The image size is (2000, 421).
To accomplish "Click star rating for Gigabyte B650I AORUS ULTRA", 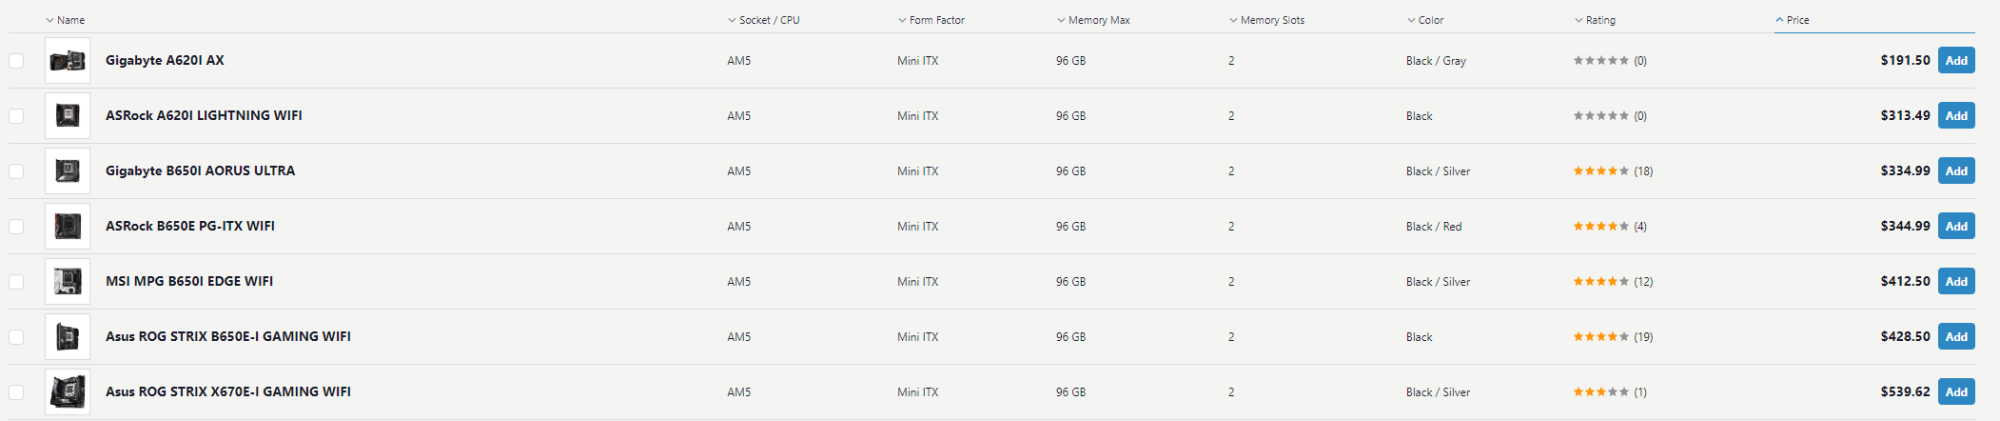I will (x=1600, y=171).
